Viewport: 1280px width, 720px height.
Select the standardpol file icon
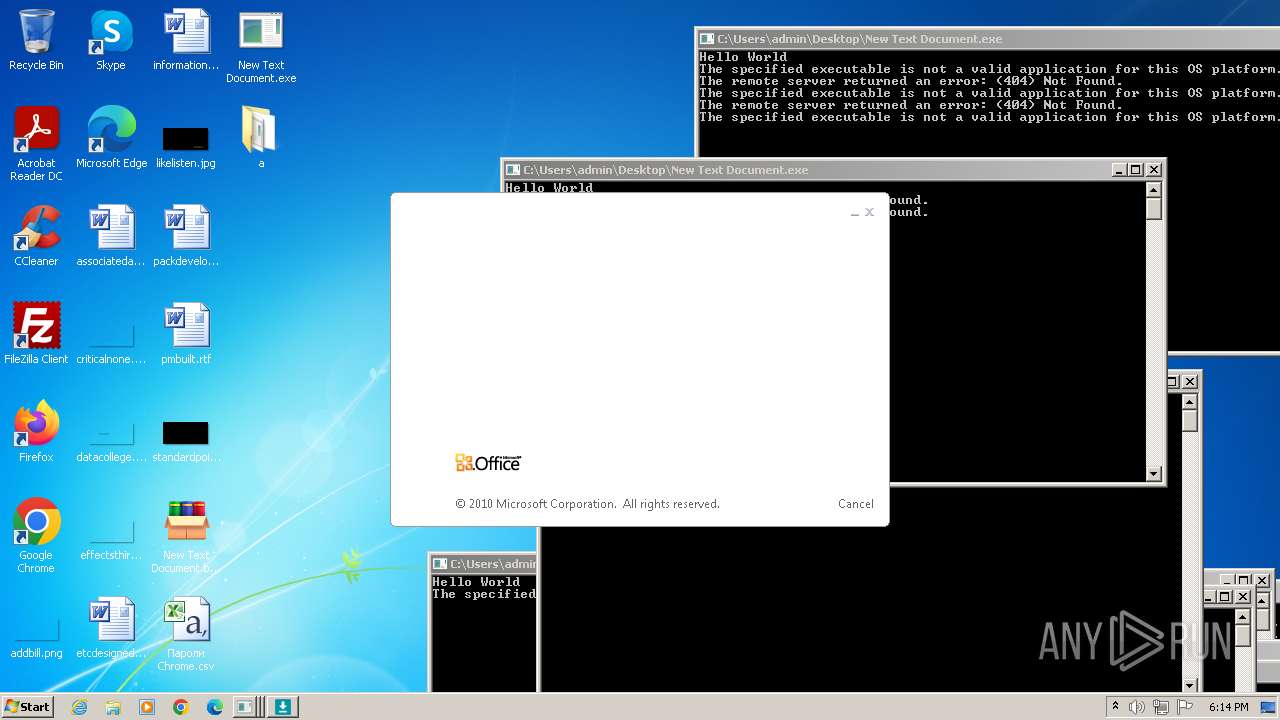186,440
